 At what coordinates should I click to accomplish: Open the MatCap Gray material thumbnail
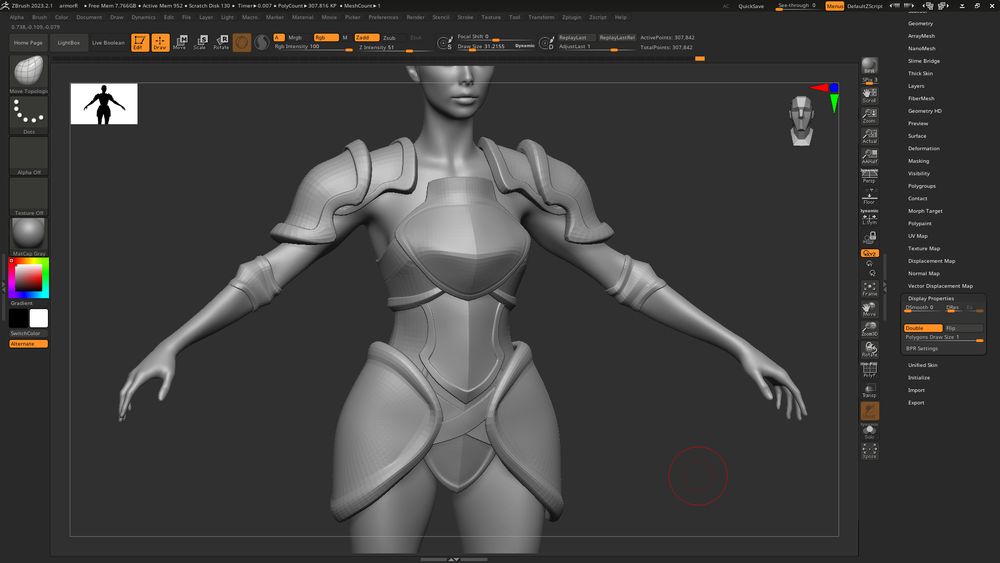29,234
